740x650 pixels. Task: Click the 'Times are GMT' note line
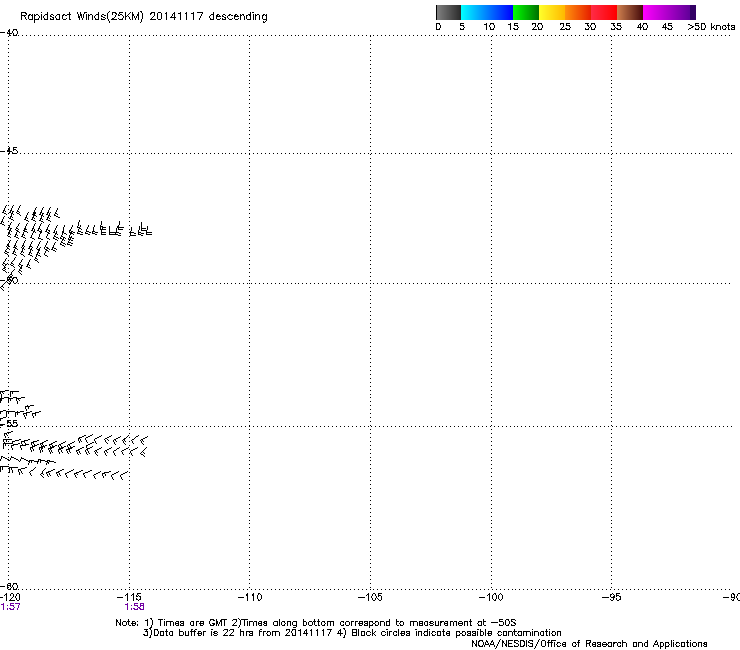coord(316,623)
